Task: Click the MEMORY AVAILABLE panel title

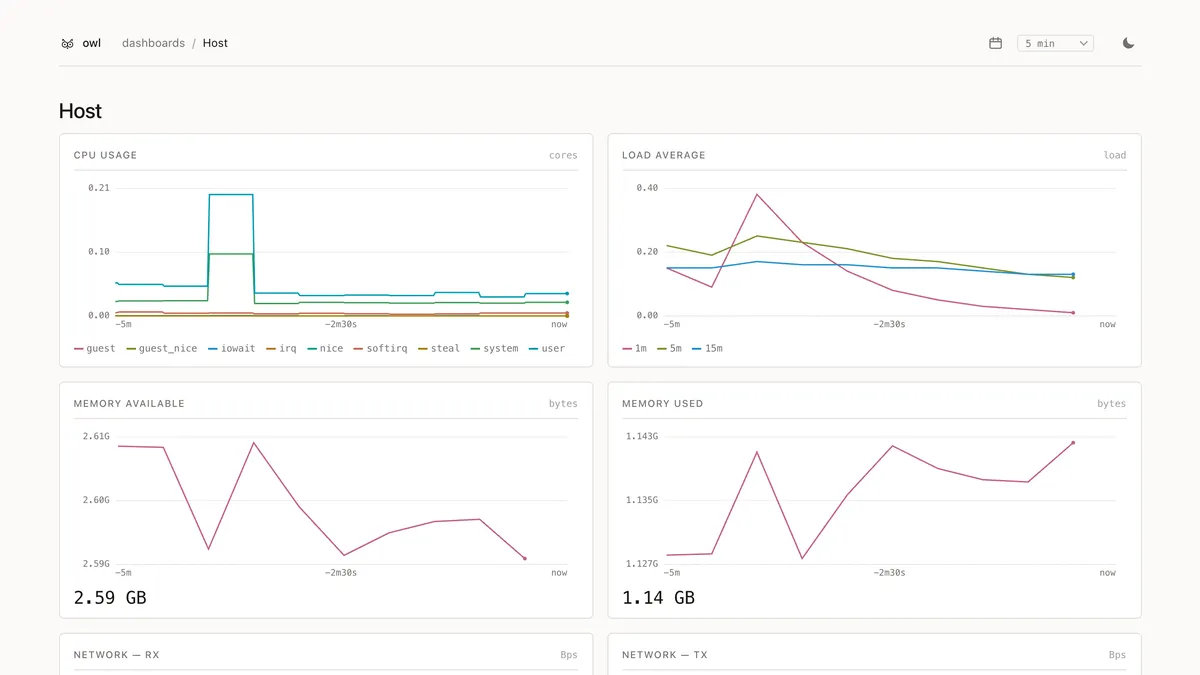Action: point(129,404)
